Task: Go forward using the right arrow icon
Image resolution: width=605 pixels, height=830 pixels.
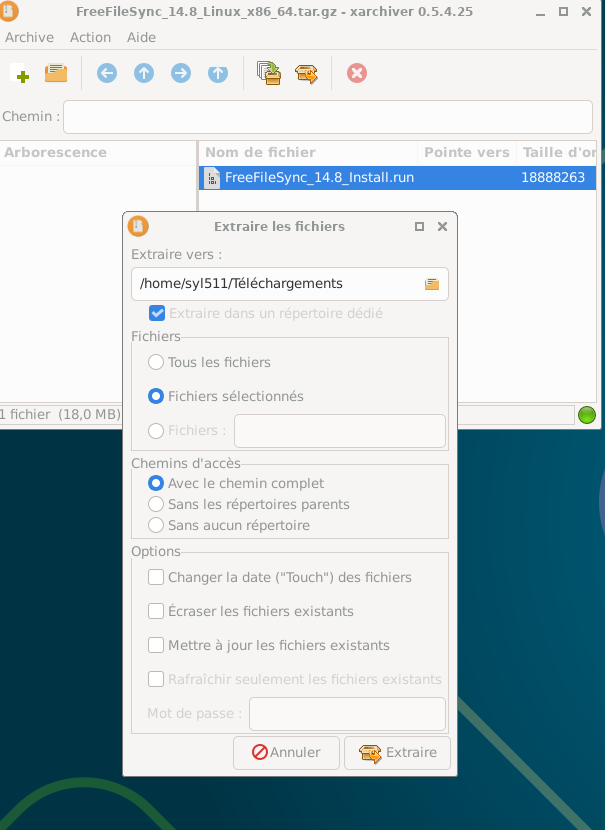Action: coord(181,73)
